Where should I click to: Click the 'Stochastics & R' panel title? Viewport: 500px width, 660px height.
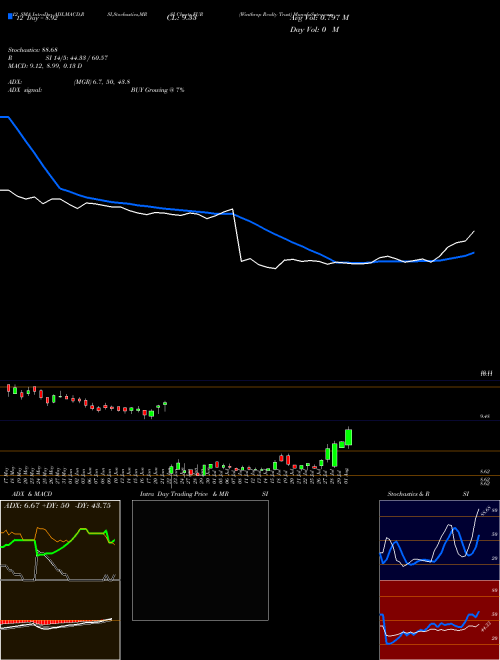point(409,494)
